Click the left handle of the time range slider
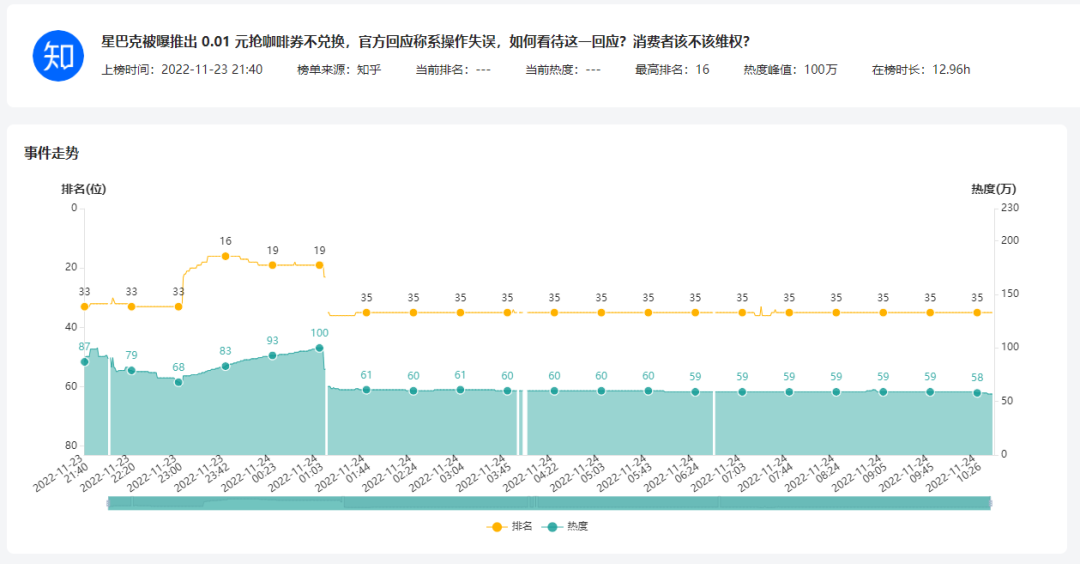The image size is (1080, 564). tap(108, 504)
